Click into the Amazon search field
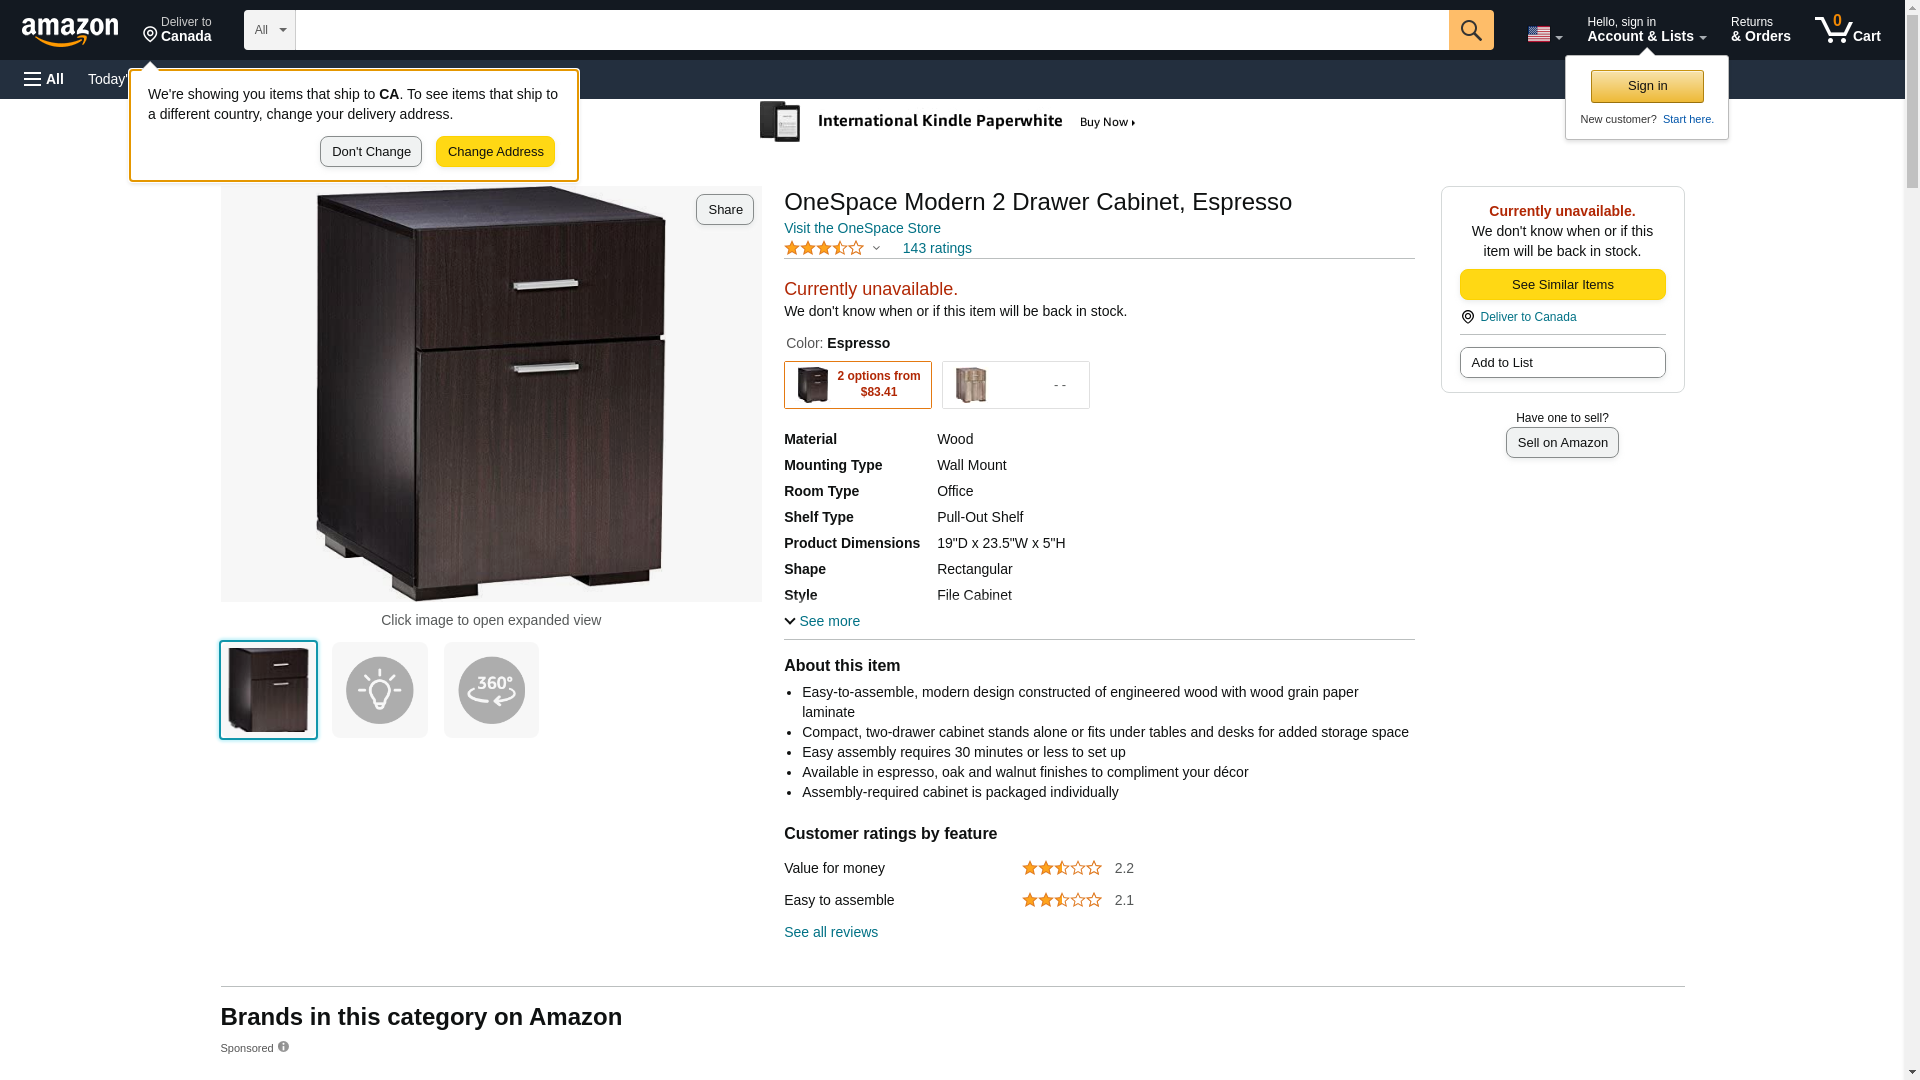This screenshot has width=1920, height=1080. click(x=871, y=30)
